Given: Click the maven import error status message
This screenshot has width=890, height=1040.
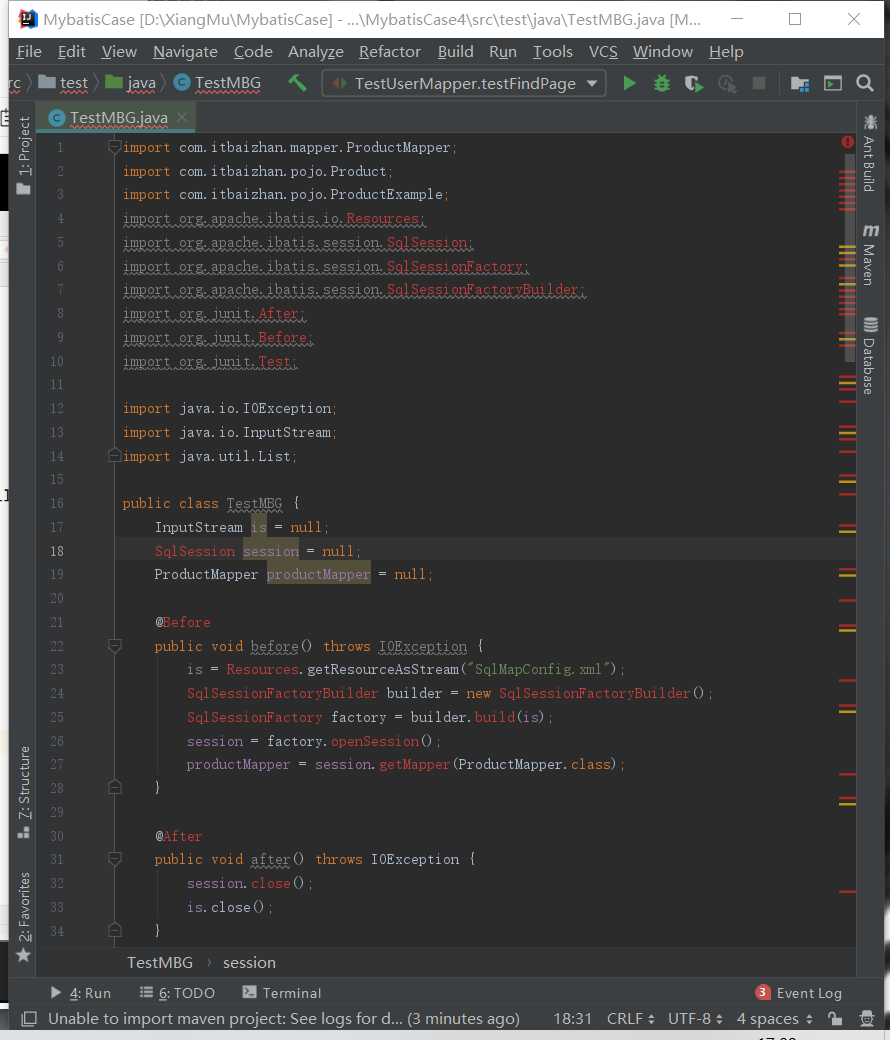Looking at the screenshot, I should tap(284, 1018).
